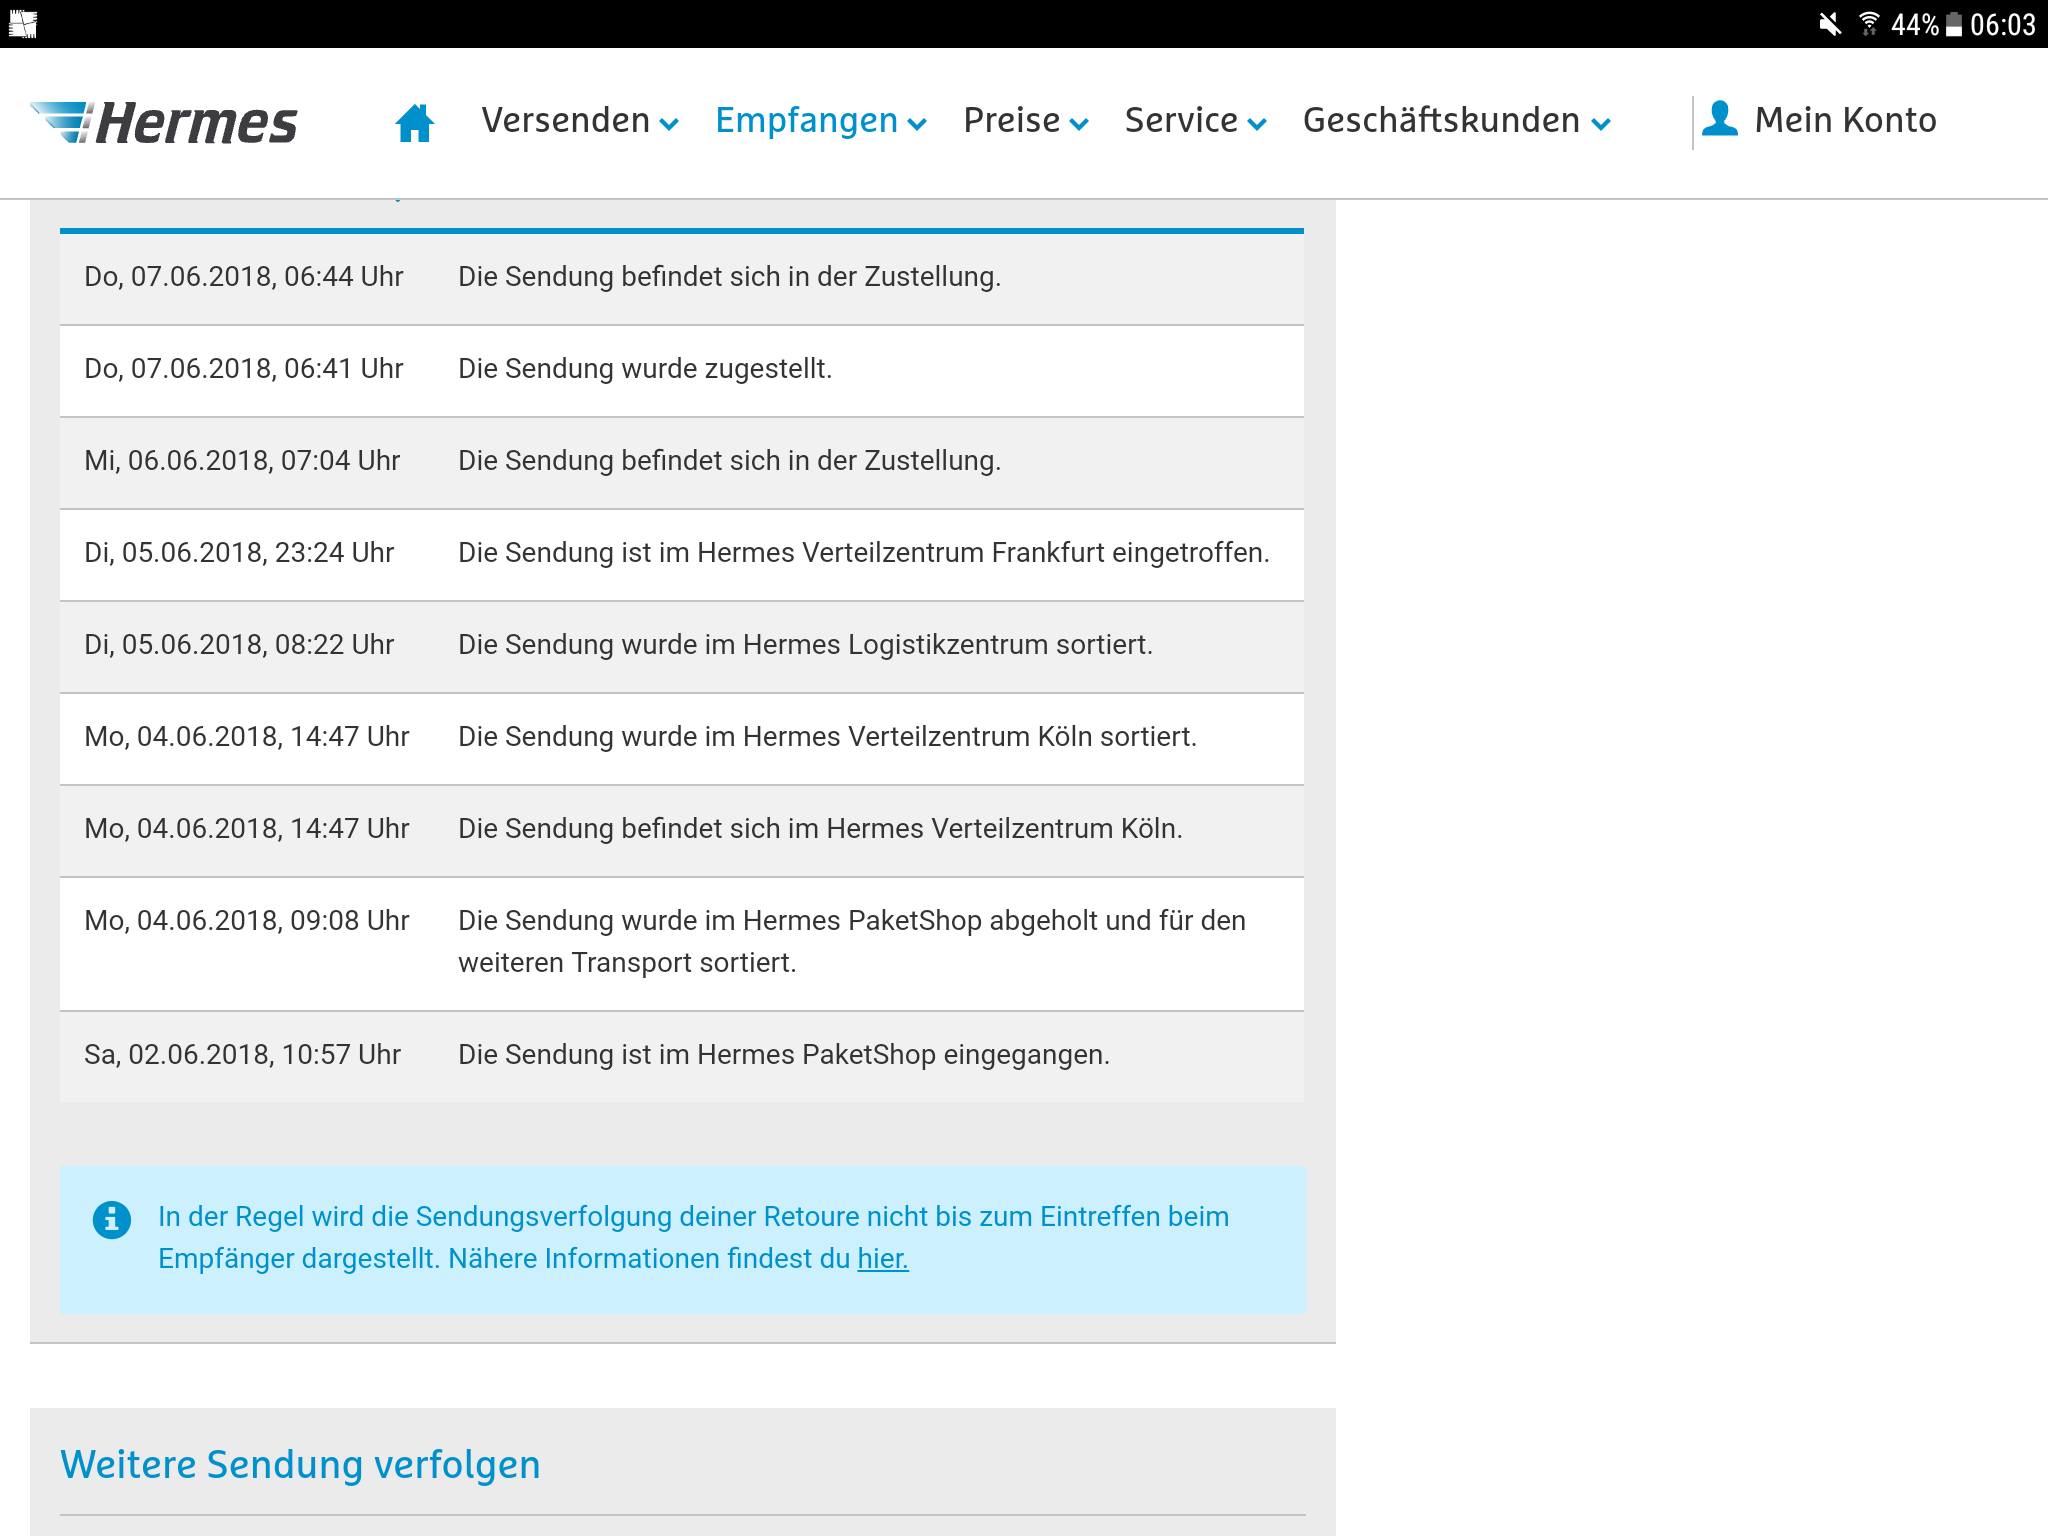Click the Hermes logo

click(x=165, y=123)
